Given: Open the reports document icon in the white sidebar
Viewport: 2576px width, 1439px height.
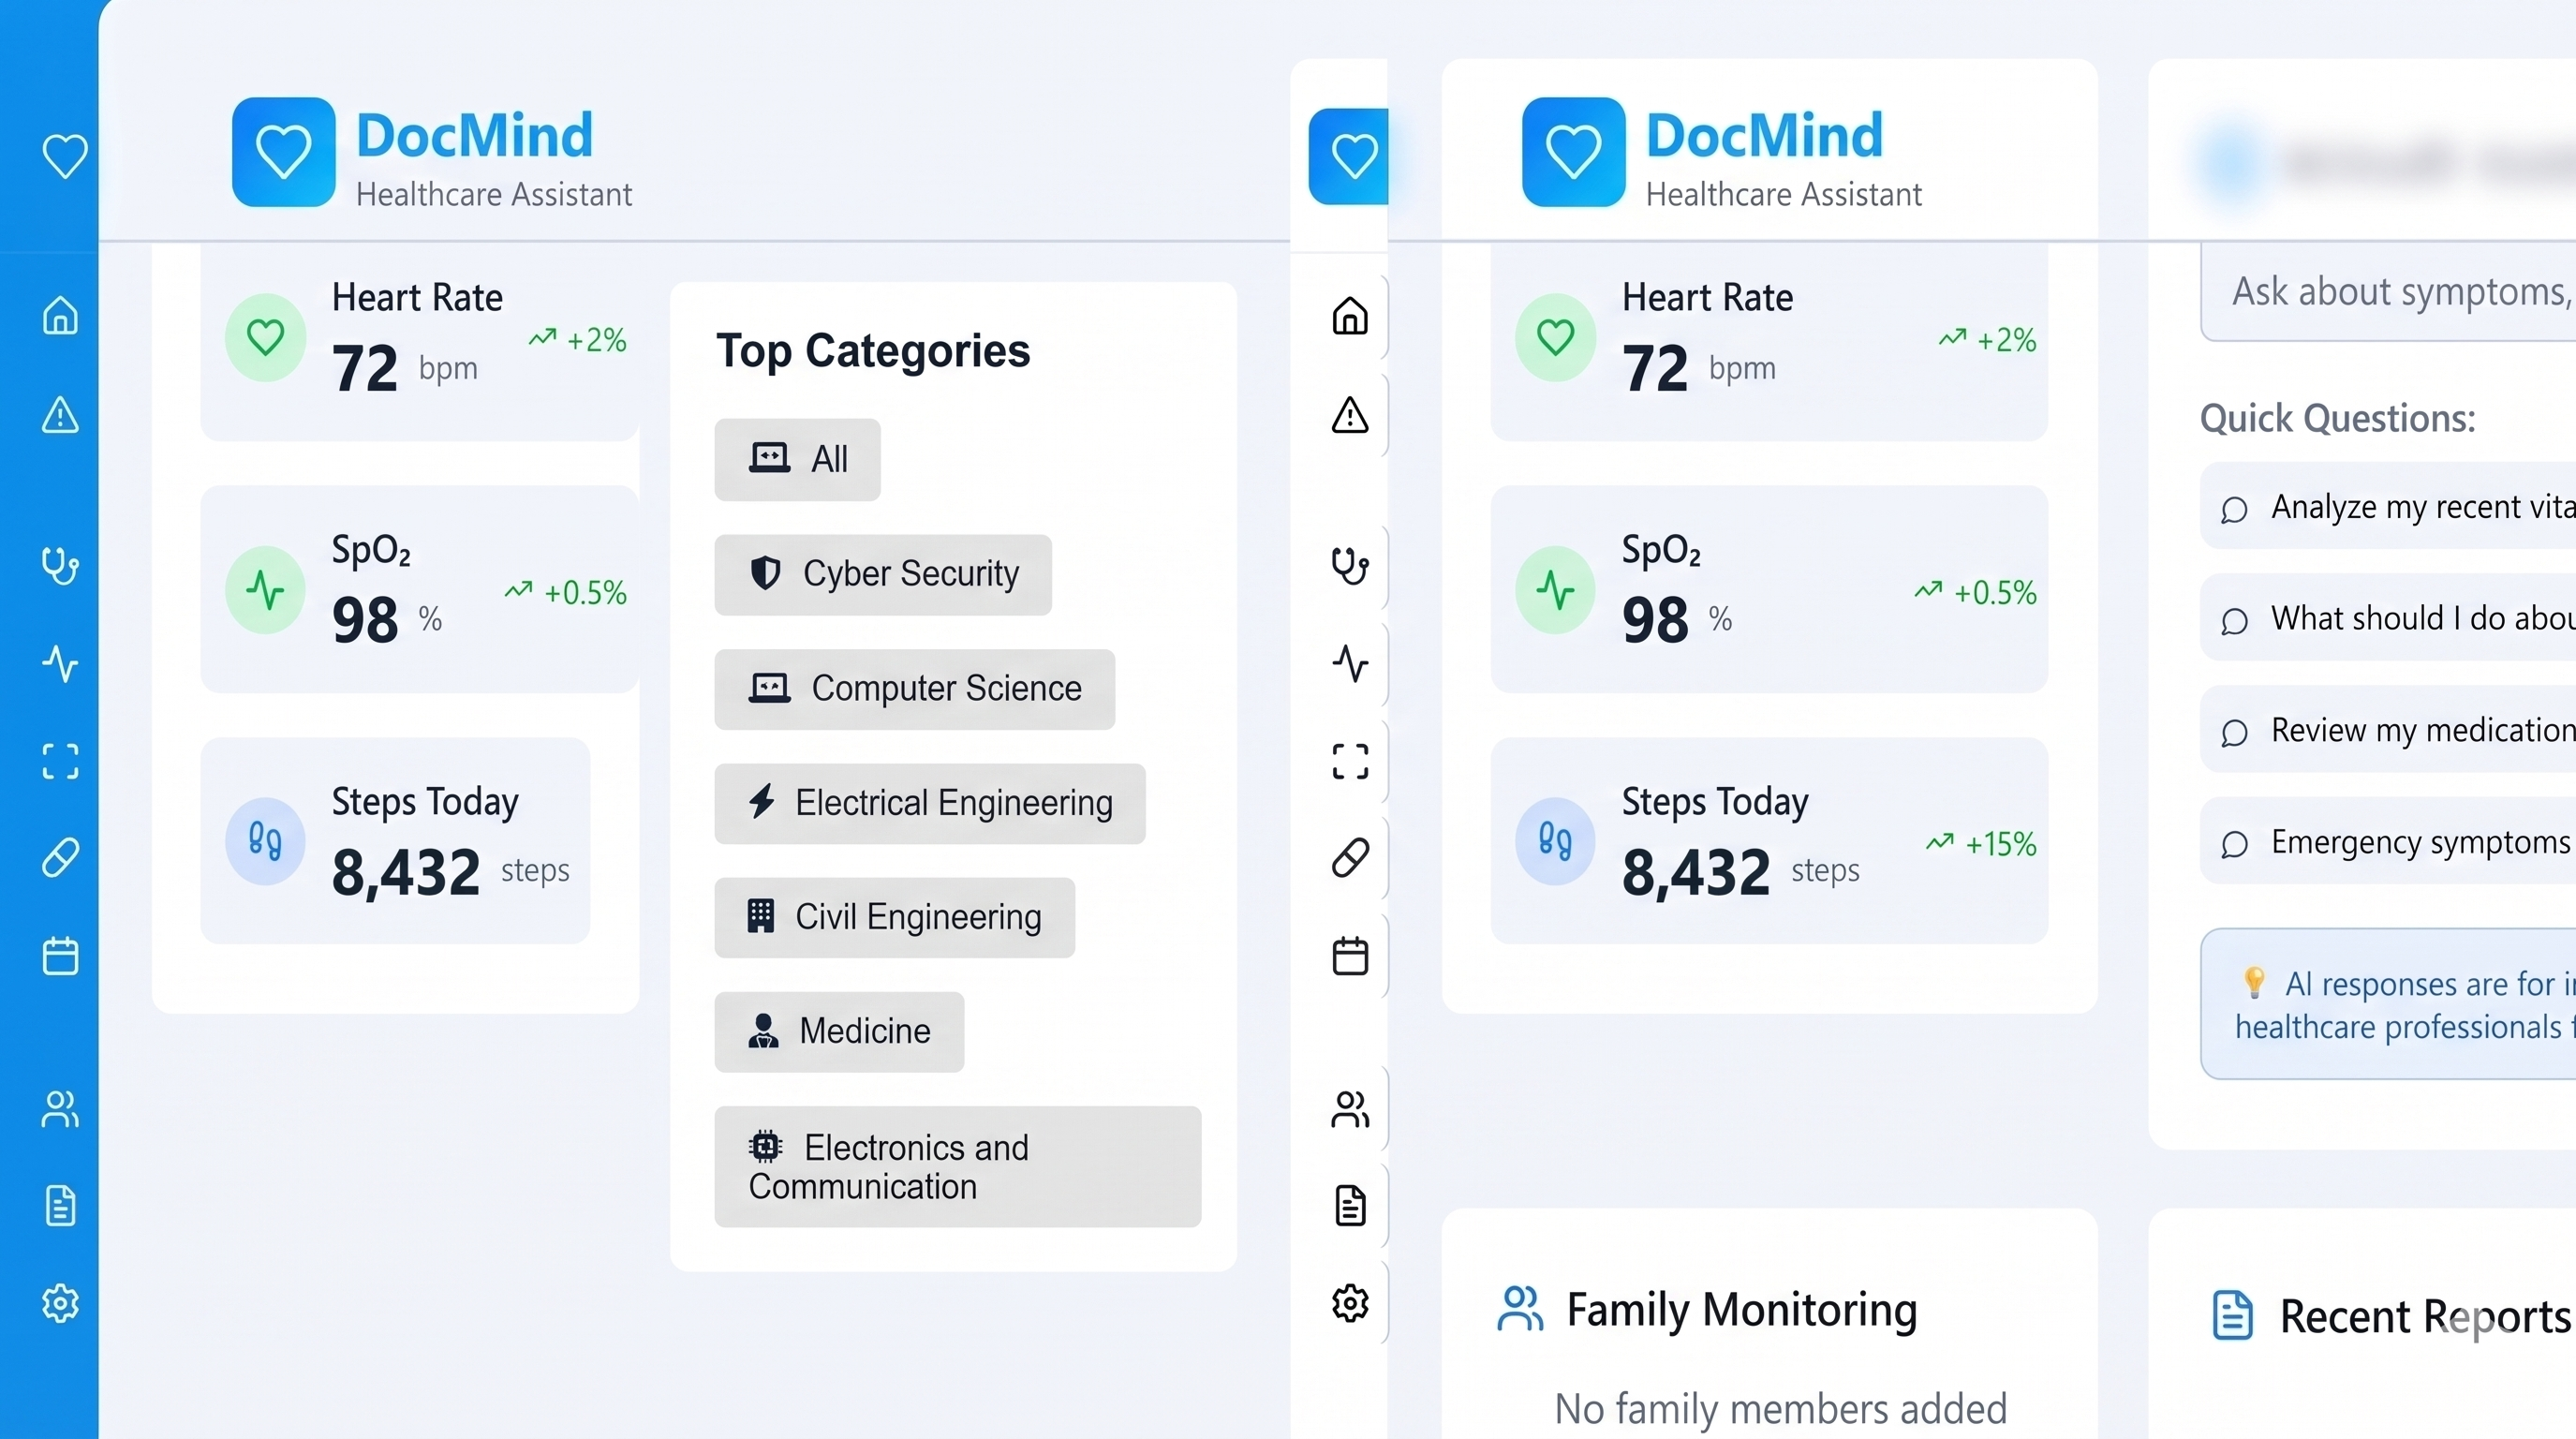Looking at the screenshot, I should (1350, 1206).
